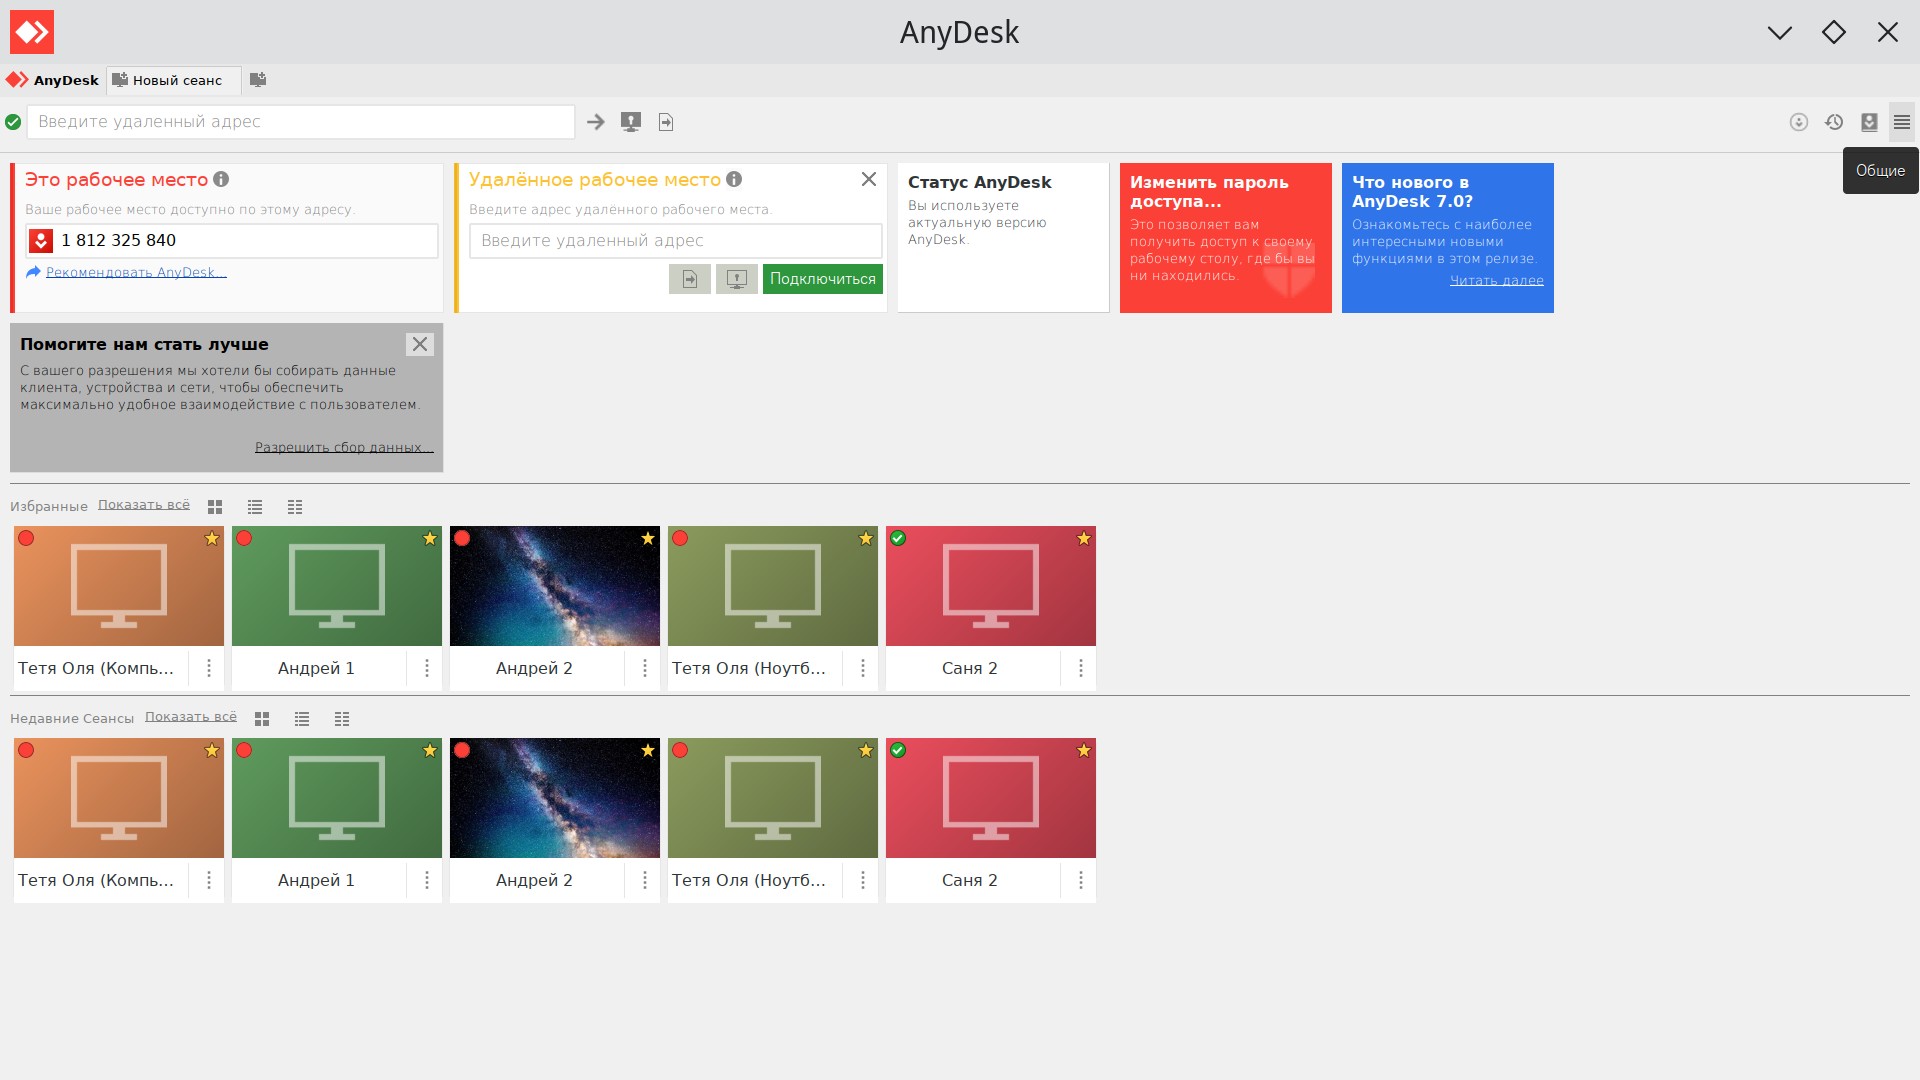
Task: Open the three-dot menu for the recent Саня 2 tile
Action: coord(1081,880)
